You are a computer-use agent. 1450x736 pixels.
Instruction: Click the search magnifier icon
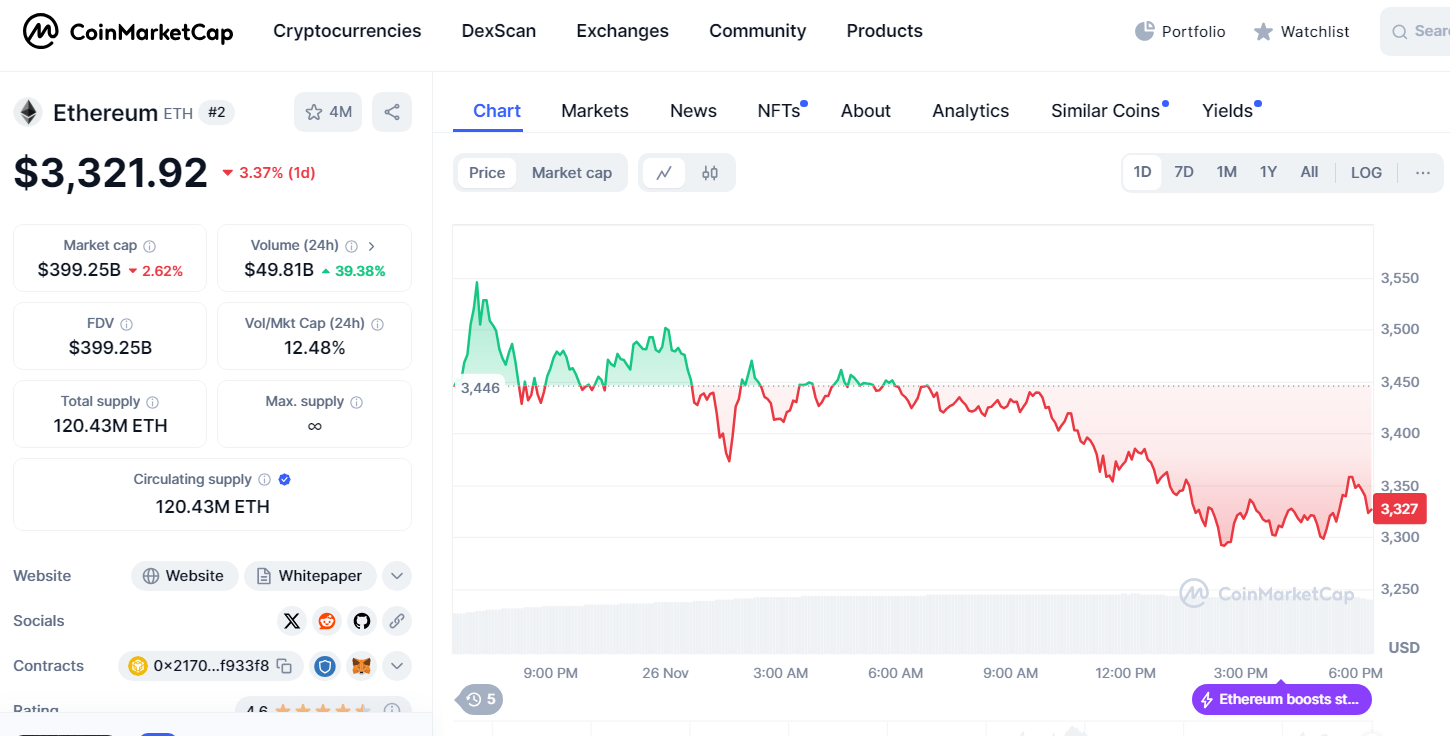(x=1399, y=32)
